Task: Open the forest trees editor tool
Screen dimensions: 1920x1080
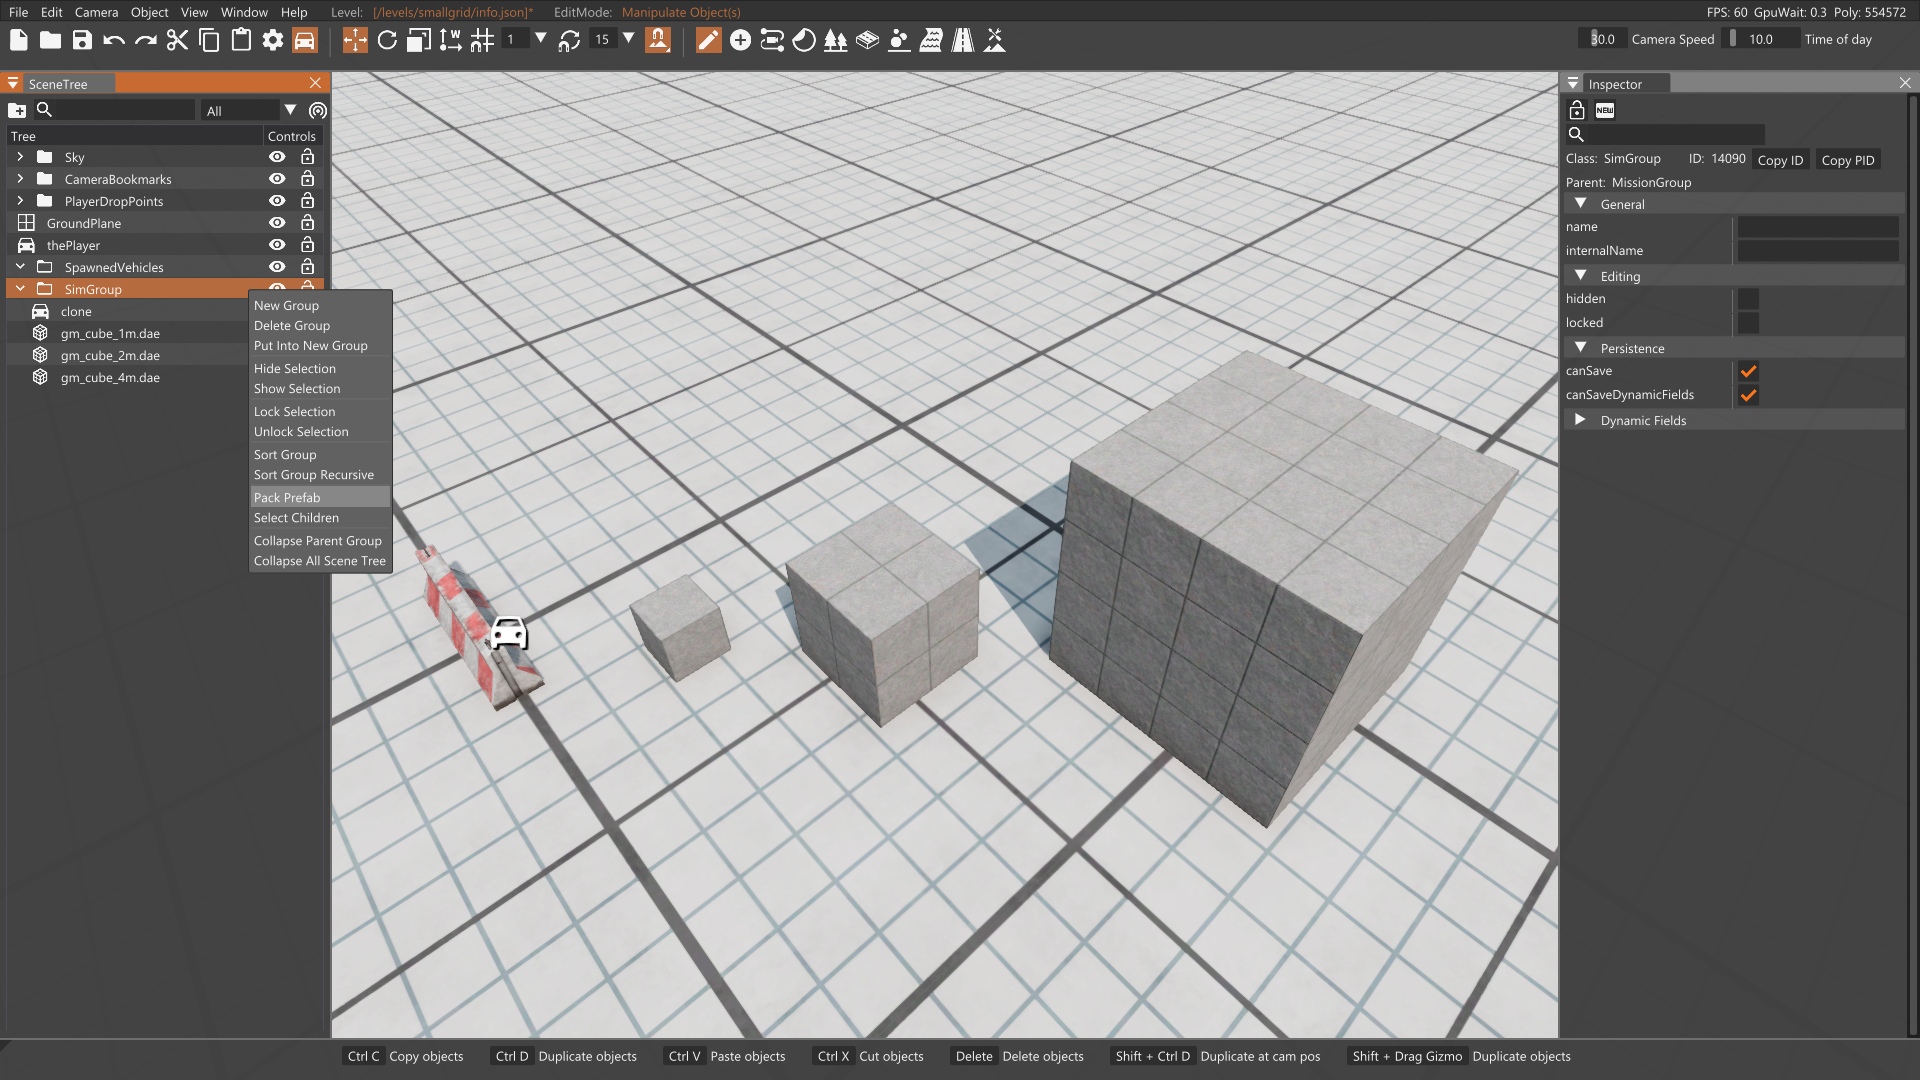Action: (836, 40)
